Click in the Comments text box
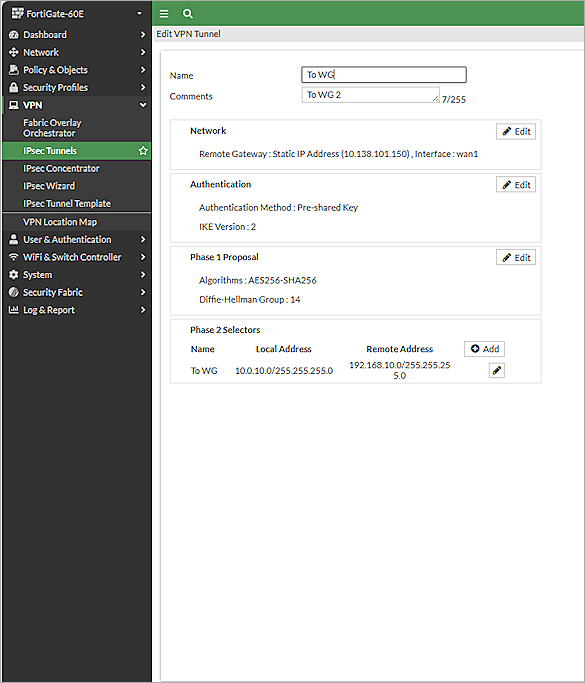This screenshot has height=683, width=585. (x=370, y=95)
